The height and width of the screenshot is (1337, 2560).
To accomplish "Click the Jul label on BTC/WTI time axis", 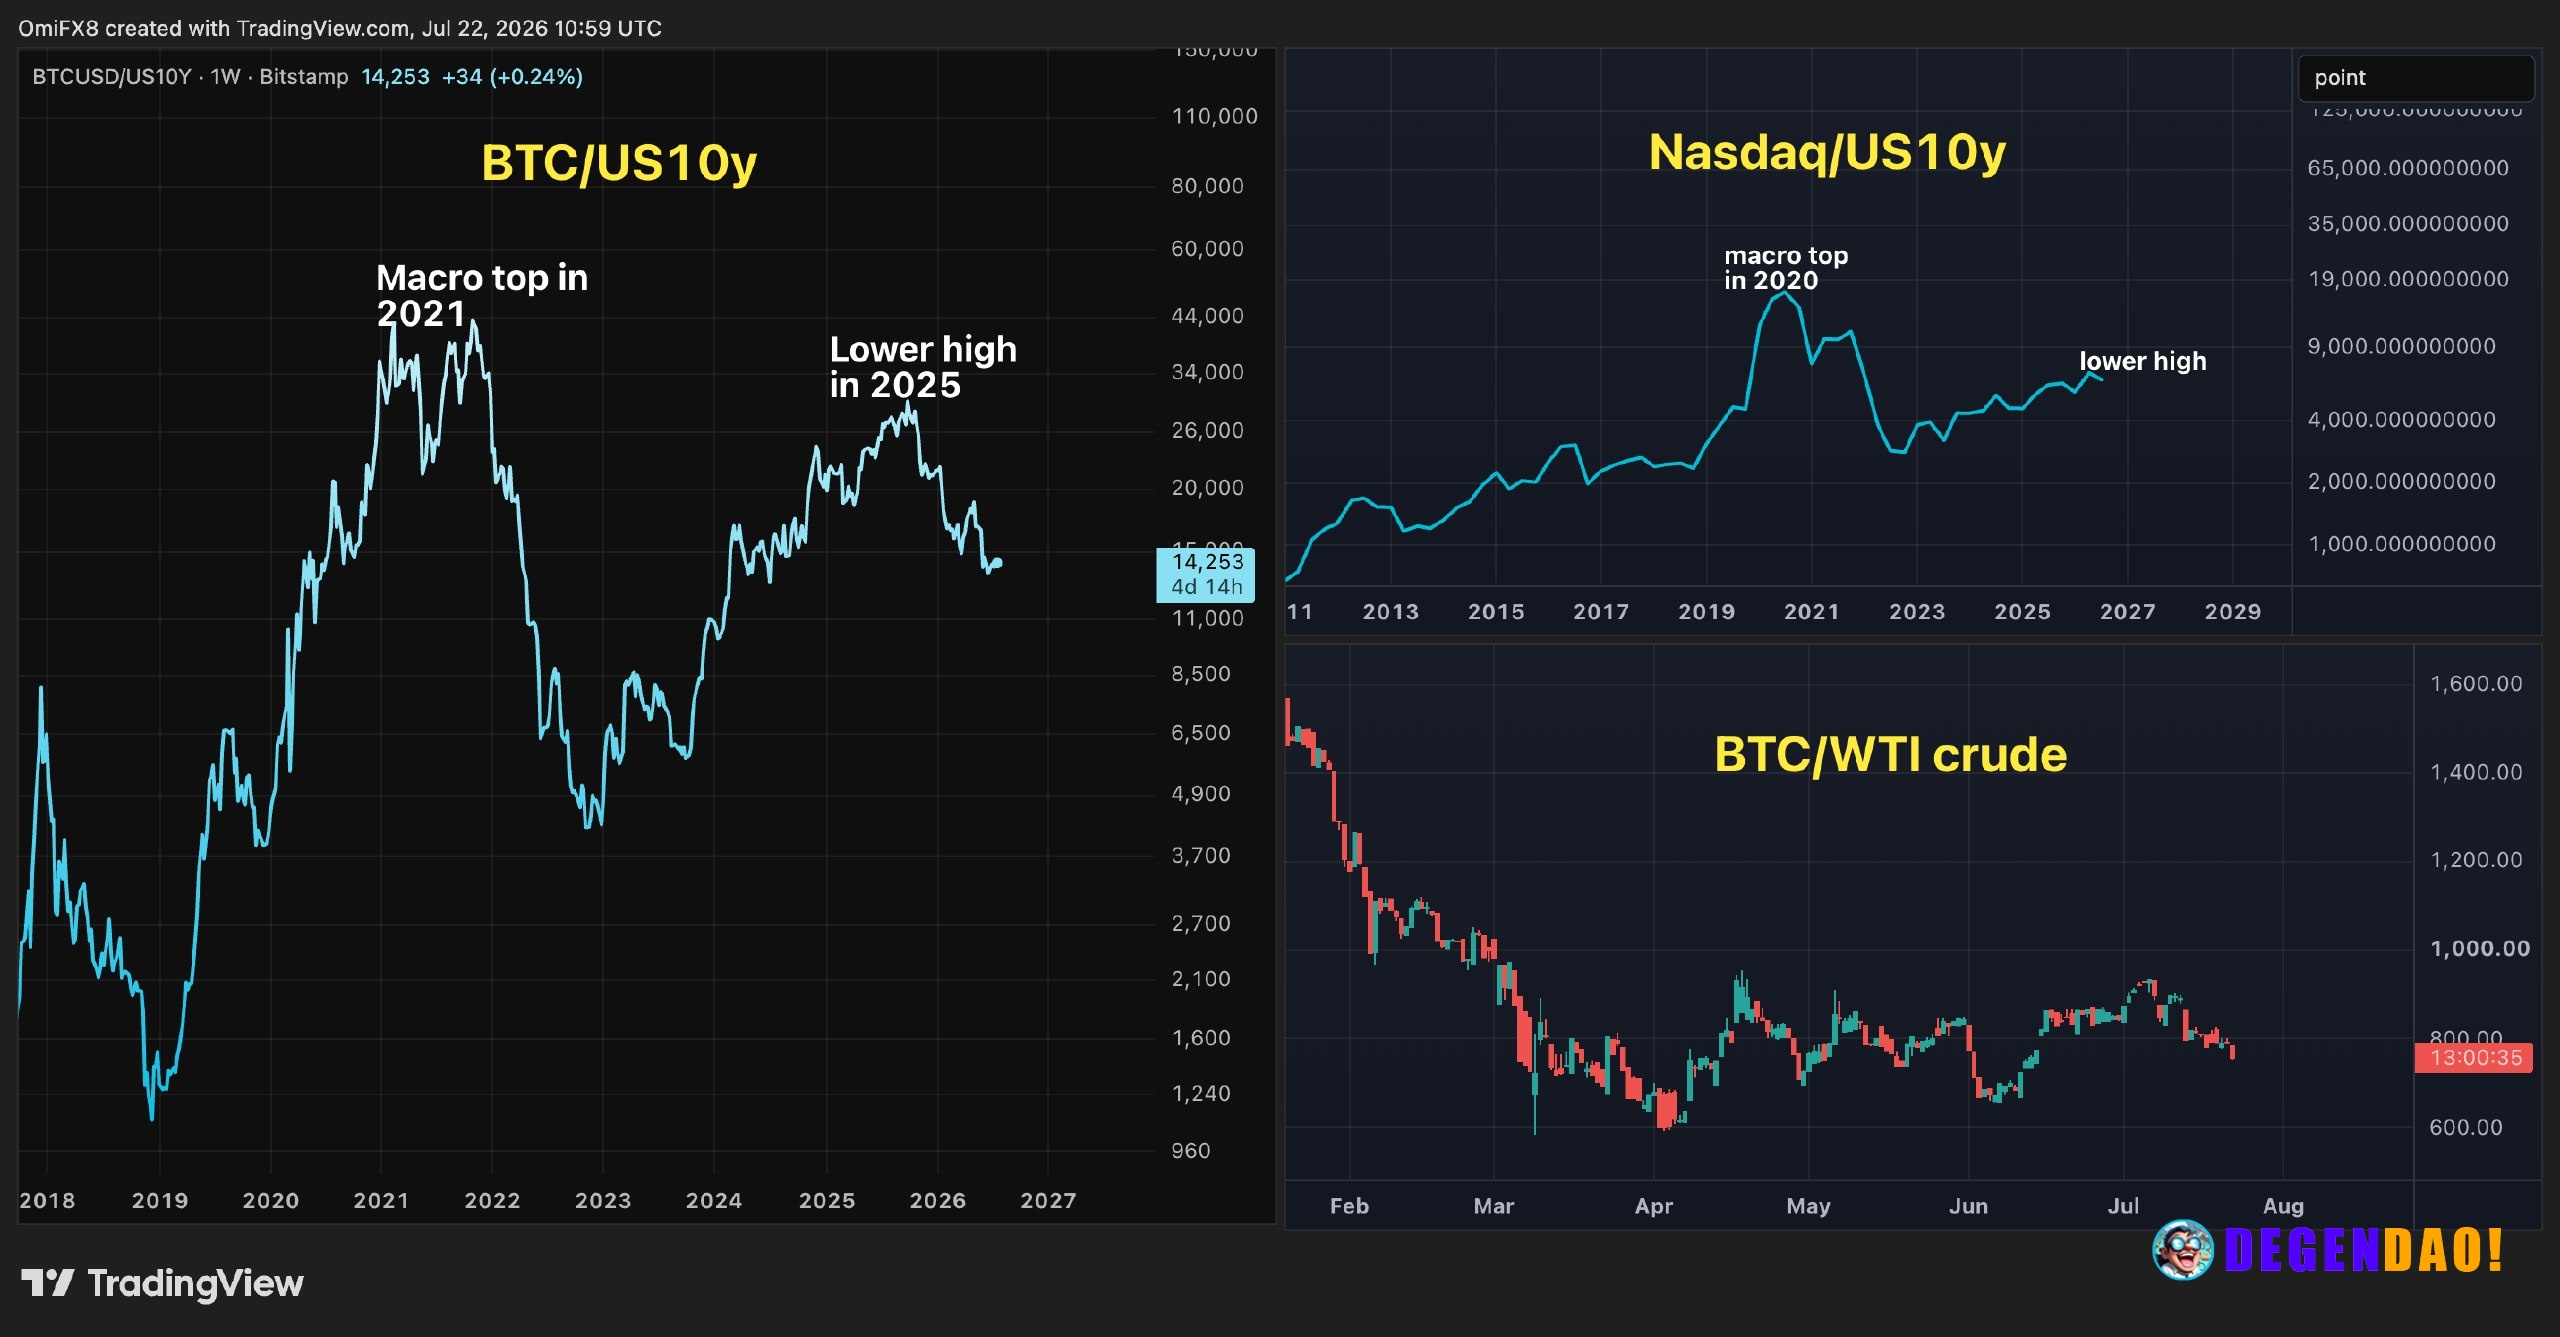I will (x=2123, y=1206).
